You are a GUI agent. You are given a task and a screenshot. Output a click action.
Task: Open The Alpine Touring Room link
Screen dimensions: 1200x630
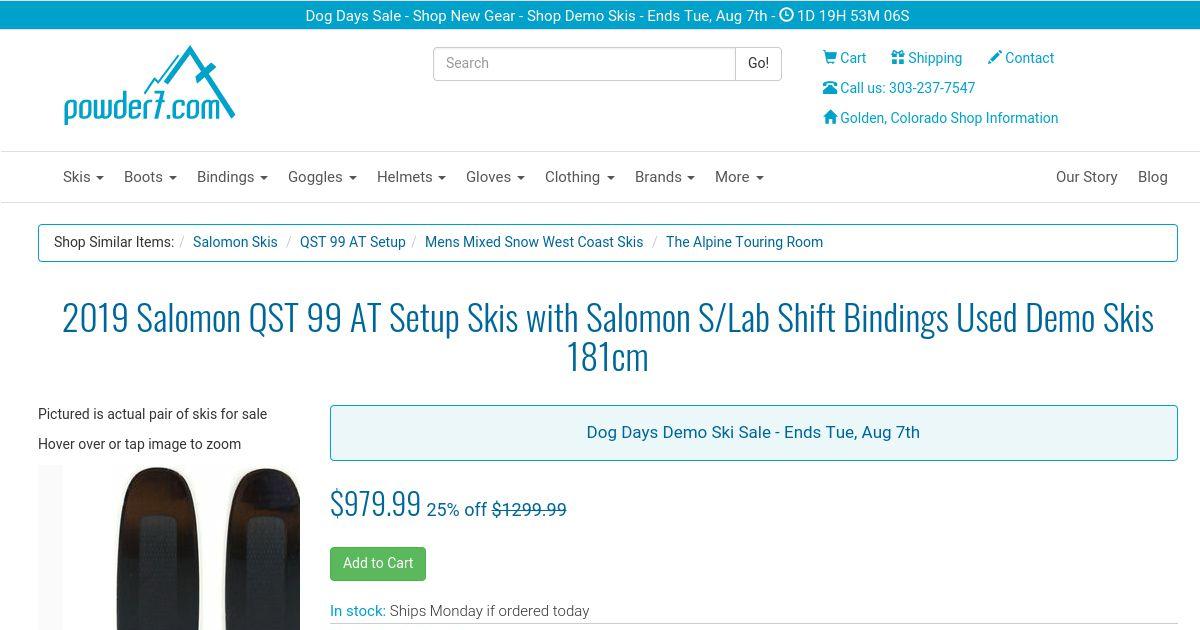point(744,242)
